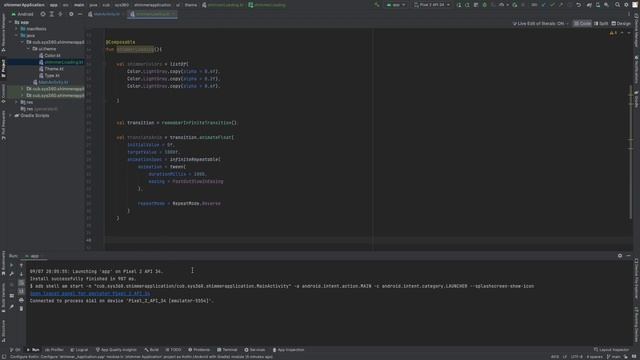Open the Run tool window button
Image resolution: width=640 pixels, height=360 pixels.
point(33,350)
